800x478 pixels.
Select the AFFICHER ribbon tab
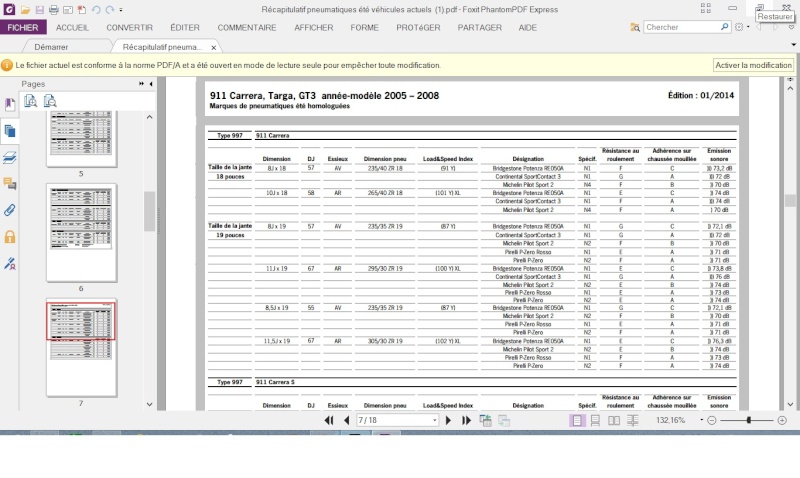(x=314, y=28)
